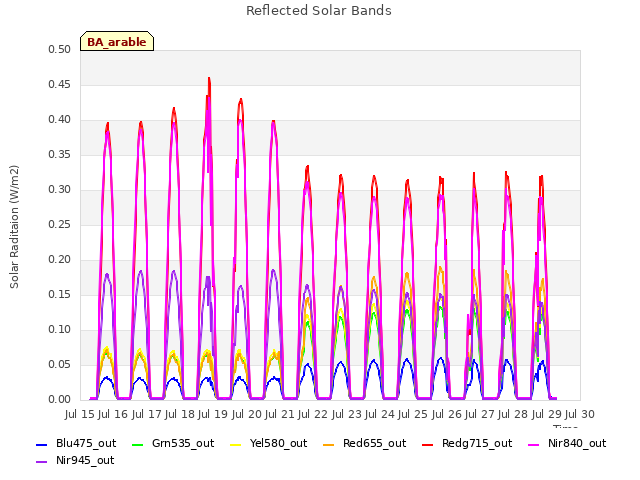Click the yellow Yel580_out legend swatch

pyautogui.click(x=236, y=444)
